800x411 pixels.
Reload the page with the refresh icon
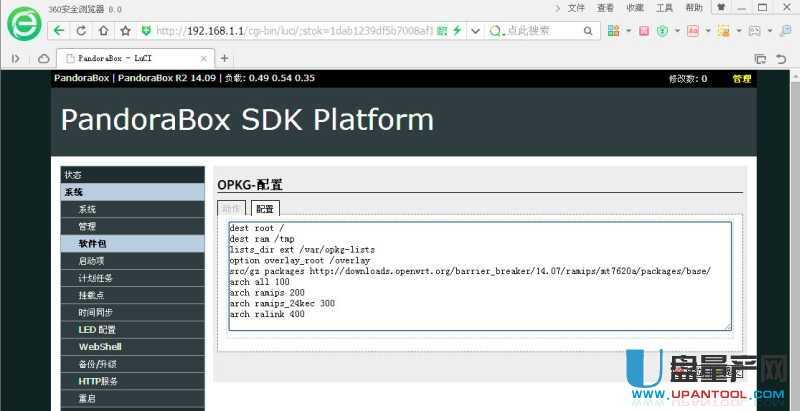click(x=81, y=31)
